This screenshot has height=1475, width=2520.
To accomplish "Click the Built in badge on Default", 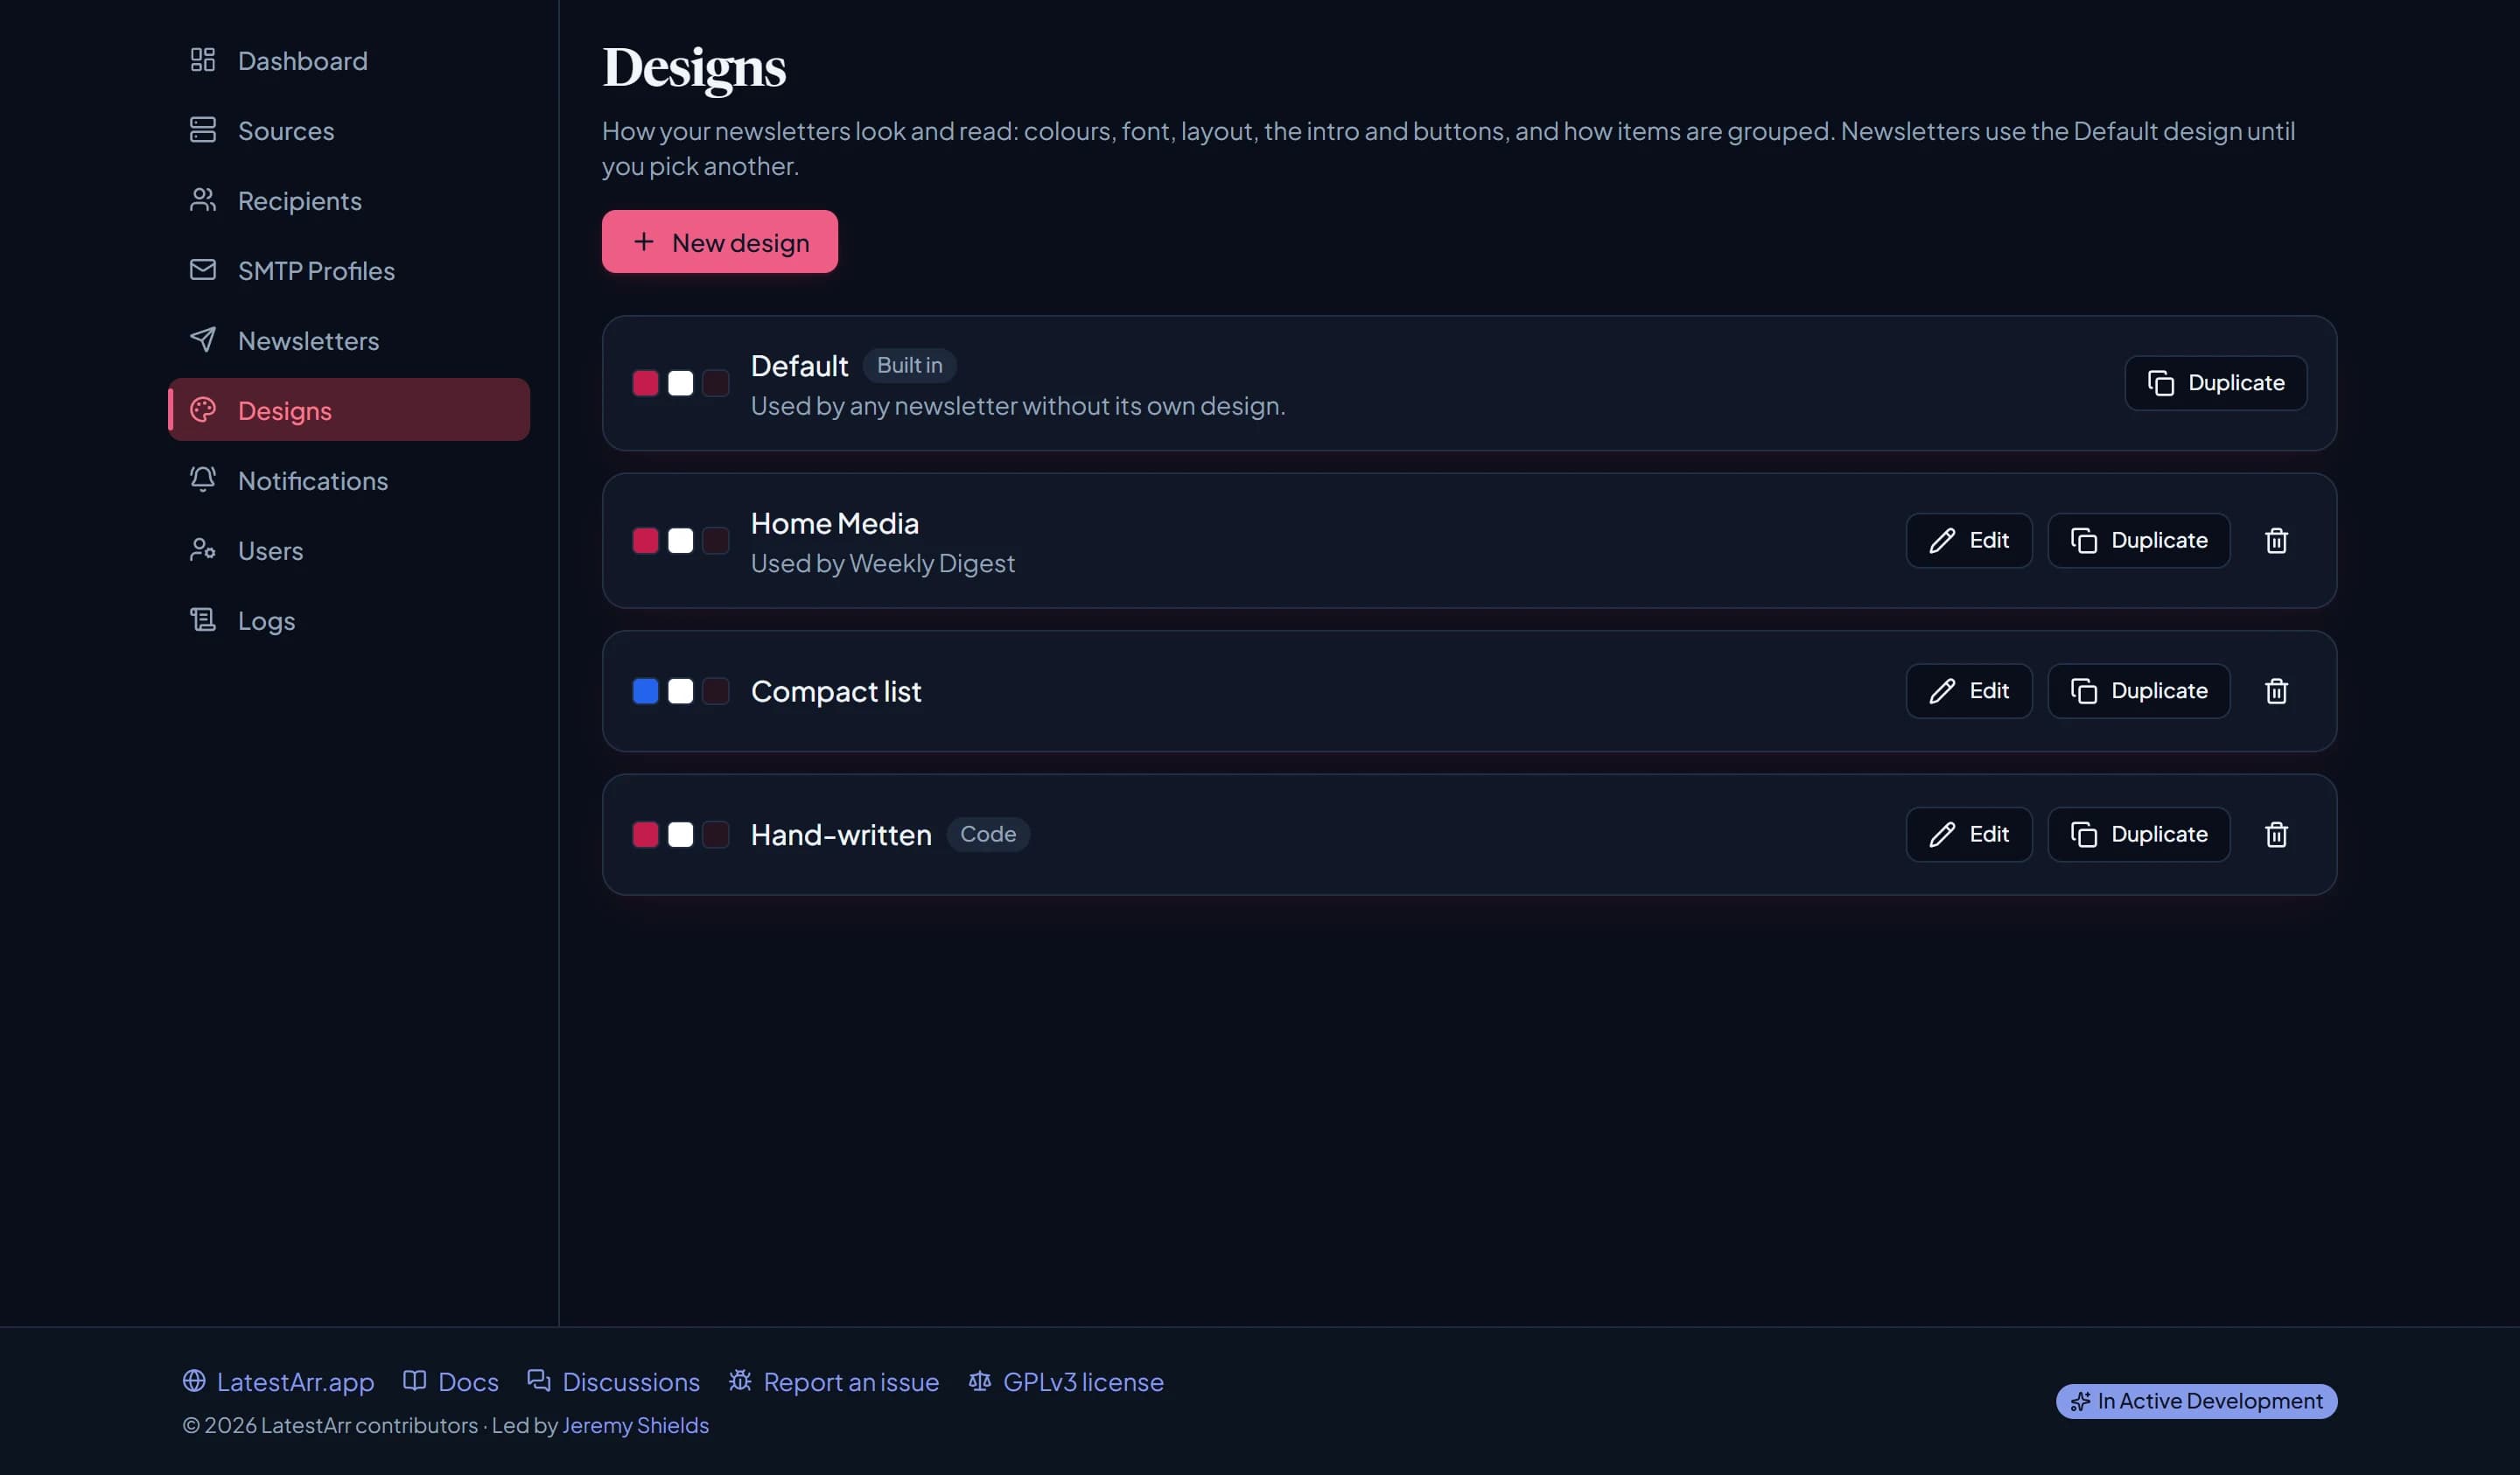I will pyautogui.click(x=909, y=365).
